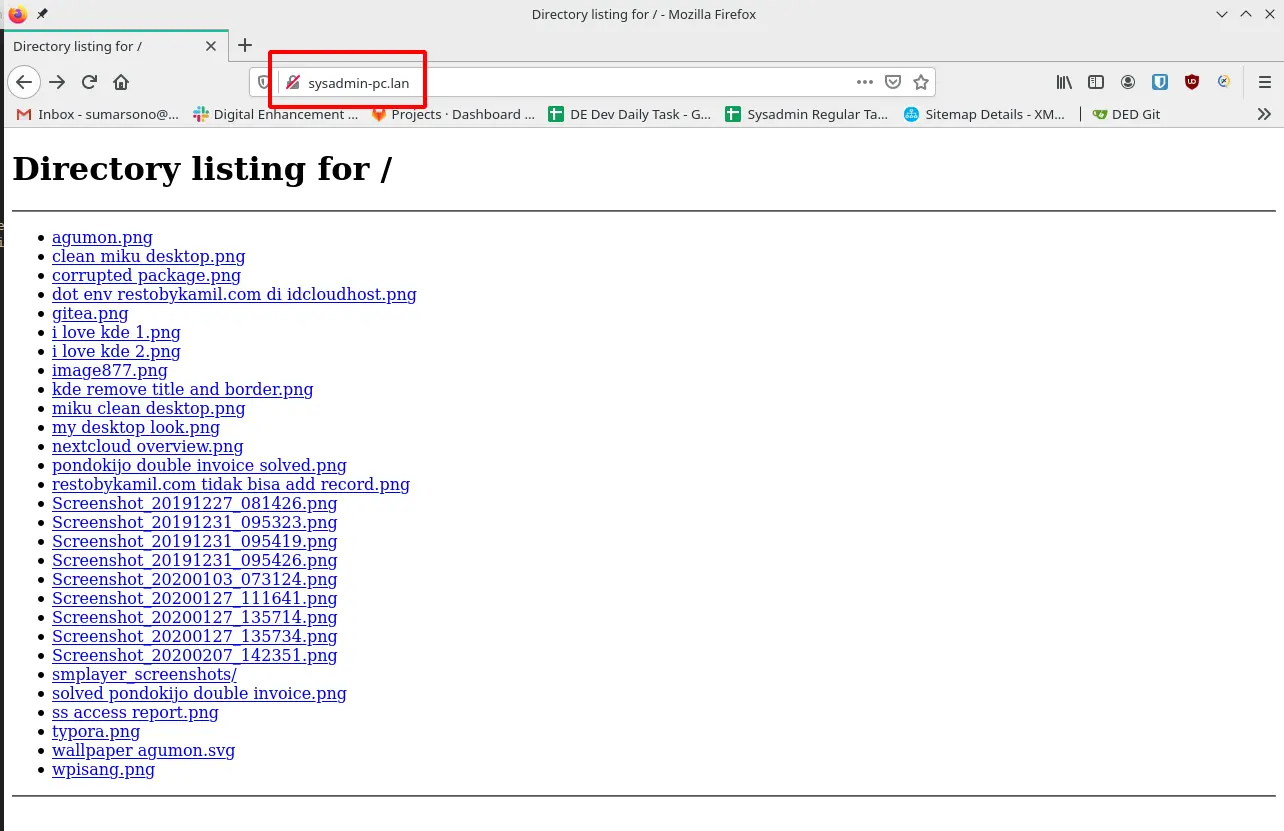This screenshot has width=1284, height=831.
Task: Save page to Pocket
Action: click(x=894, y=82)
